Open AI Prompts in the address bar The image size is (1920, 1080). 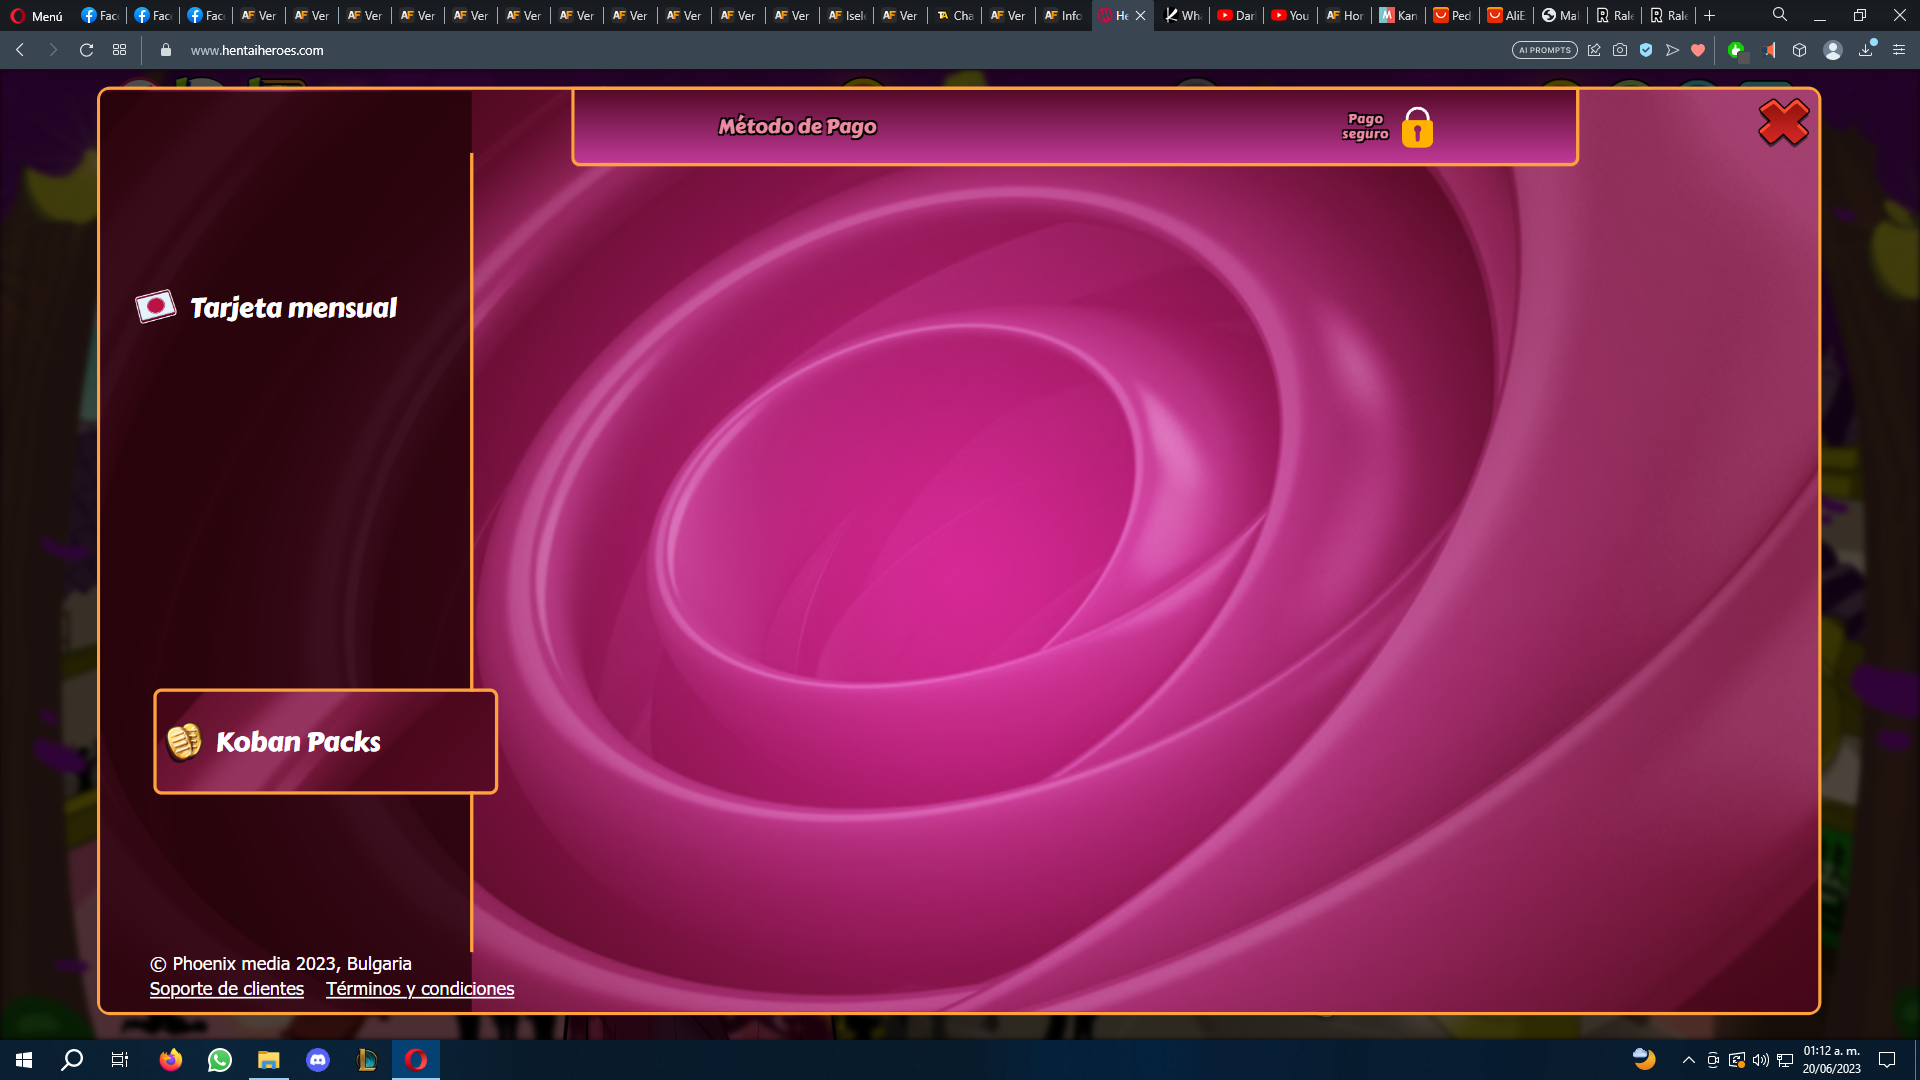coord(1544,50)
